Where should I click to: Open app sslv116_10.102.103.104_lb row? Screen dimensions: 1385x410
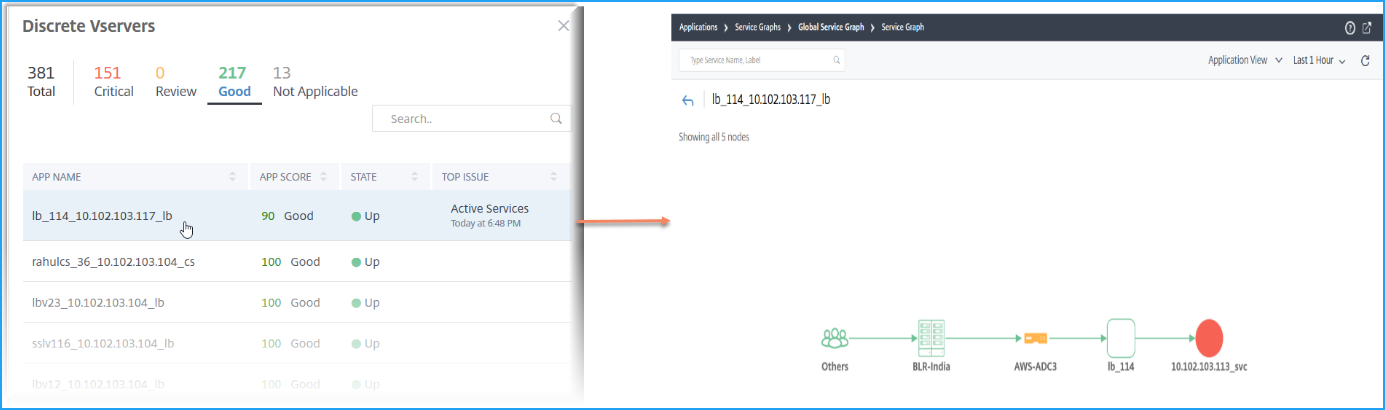click(297, 343)
